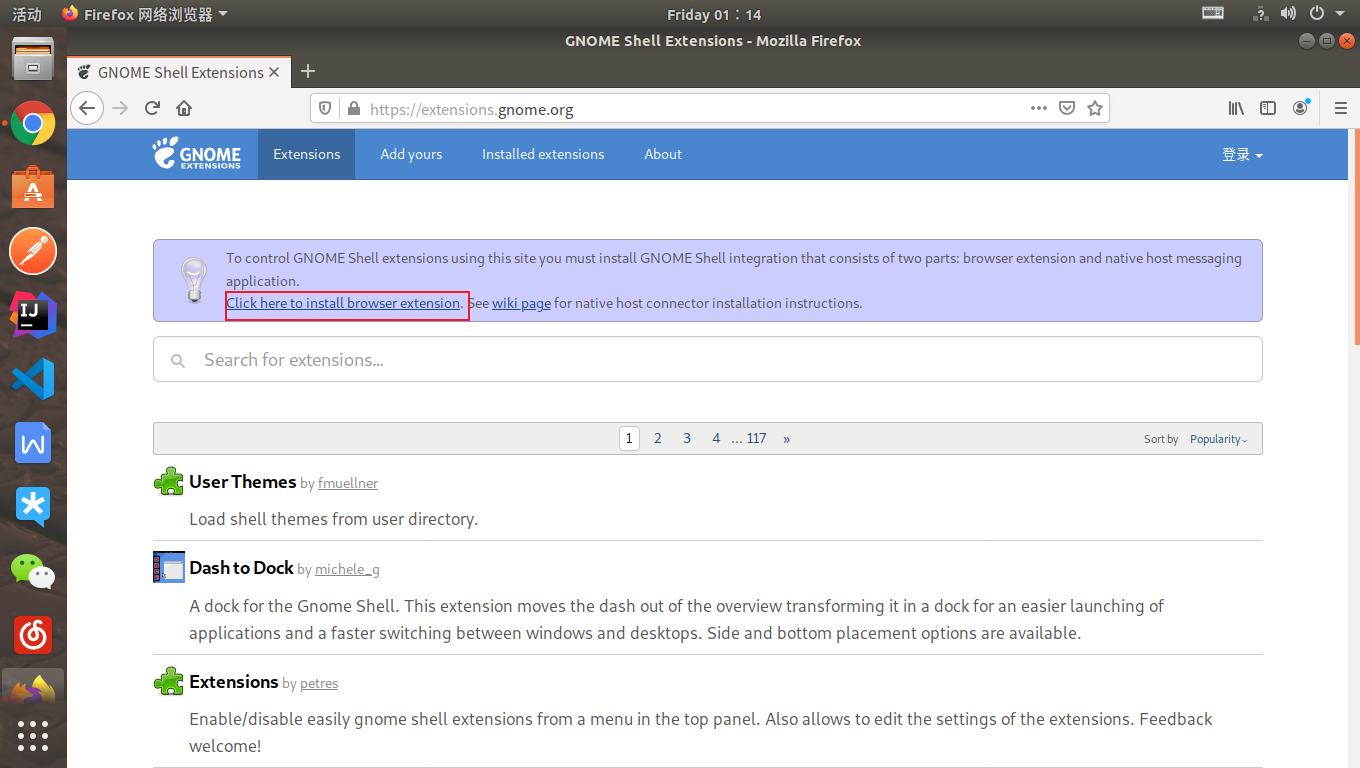Click the Dash to Dock extension icon

[168, 567]
